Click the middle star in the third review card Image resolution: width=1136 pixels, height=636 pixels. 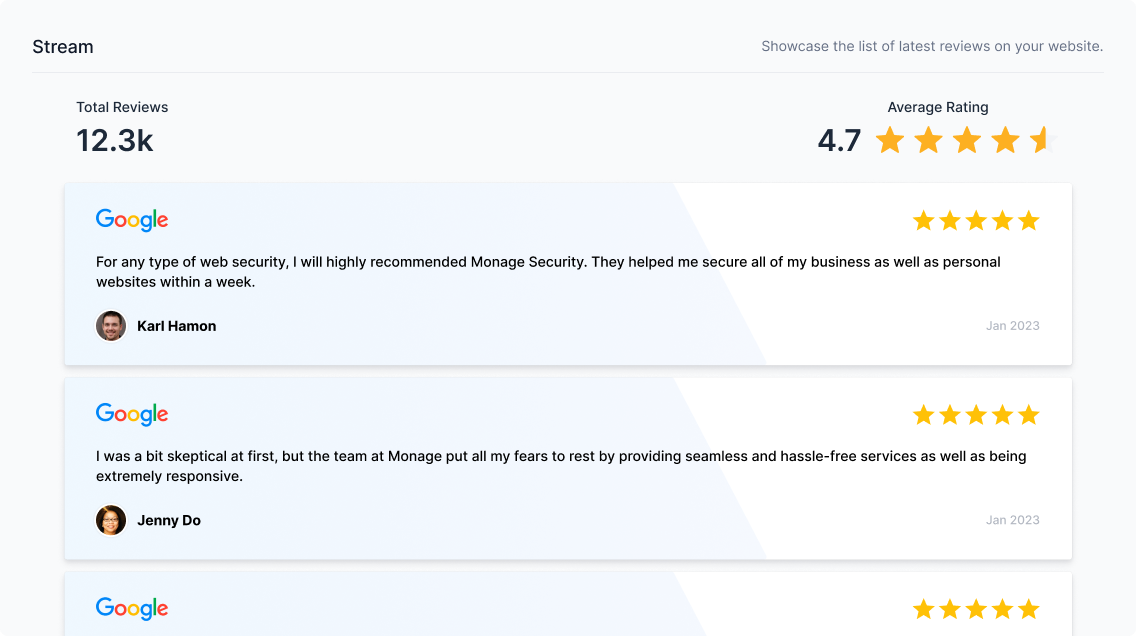click(x=976, y=608)
